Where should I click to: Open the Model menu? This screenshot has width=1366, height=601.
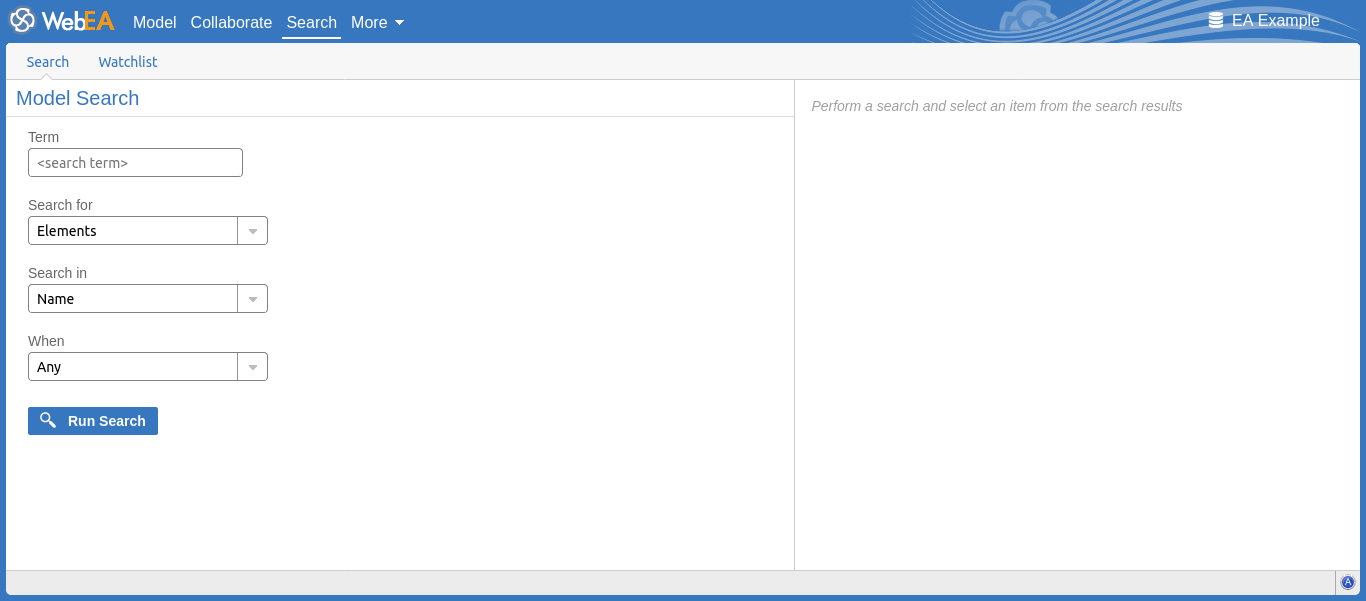(x=154, y=22)
